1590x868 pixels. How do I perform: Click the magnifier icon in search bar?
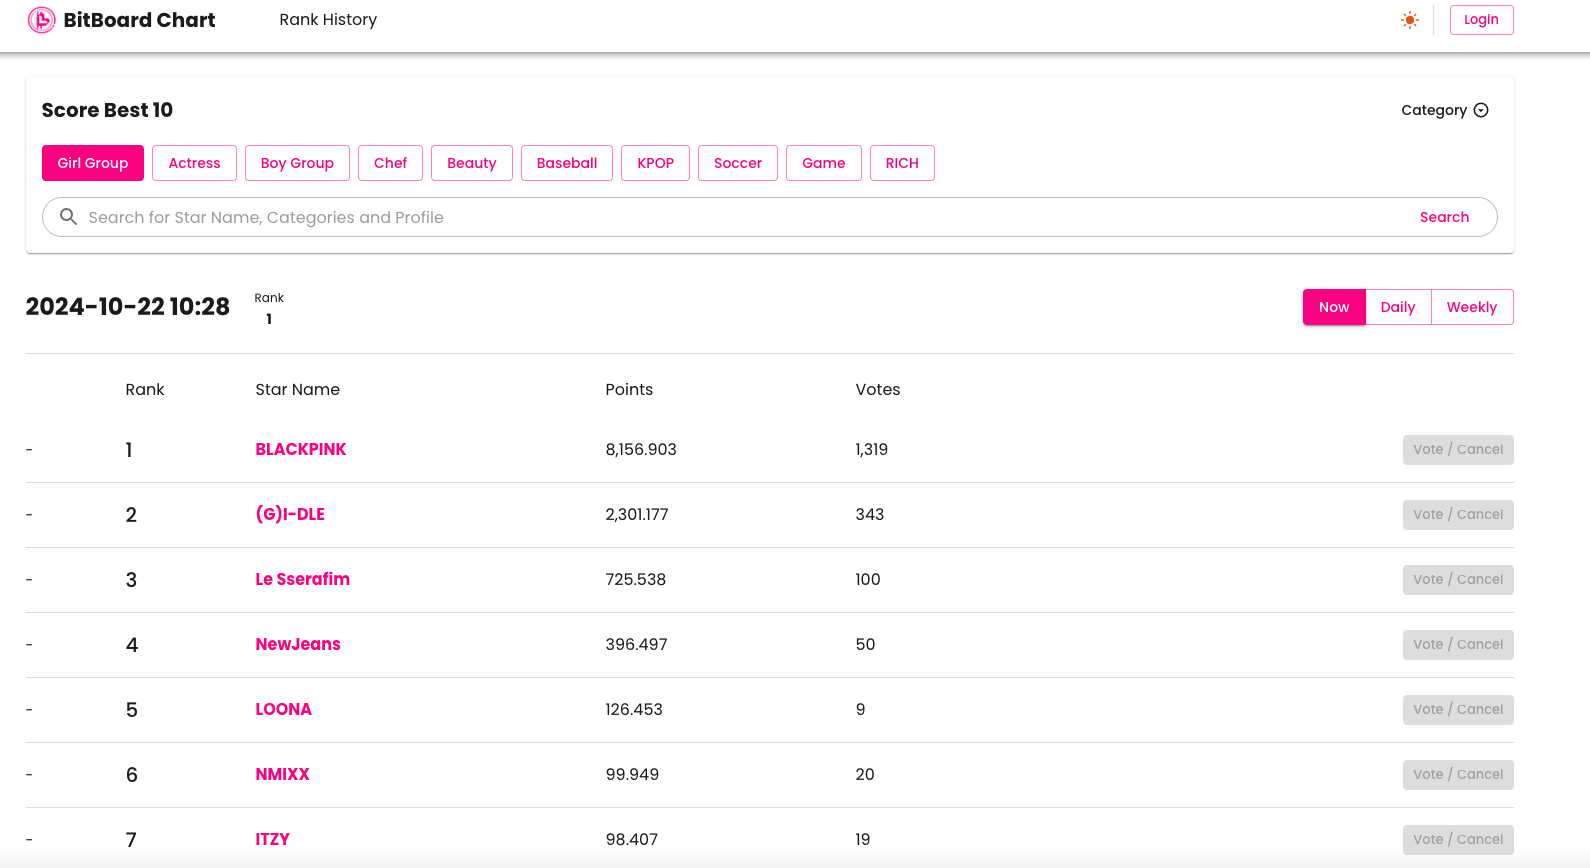[x=68, y=217]
